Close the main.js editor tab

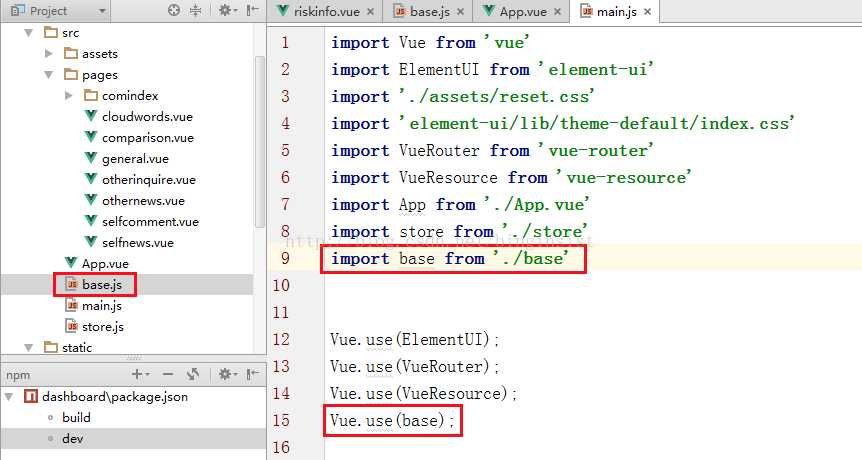coord(648,12)
